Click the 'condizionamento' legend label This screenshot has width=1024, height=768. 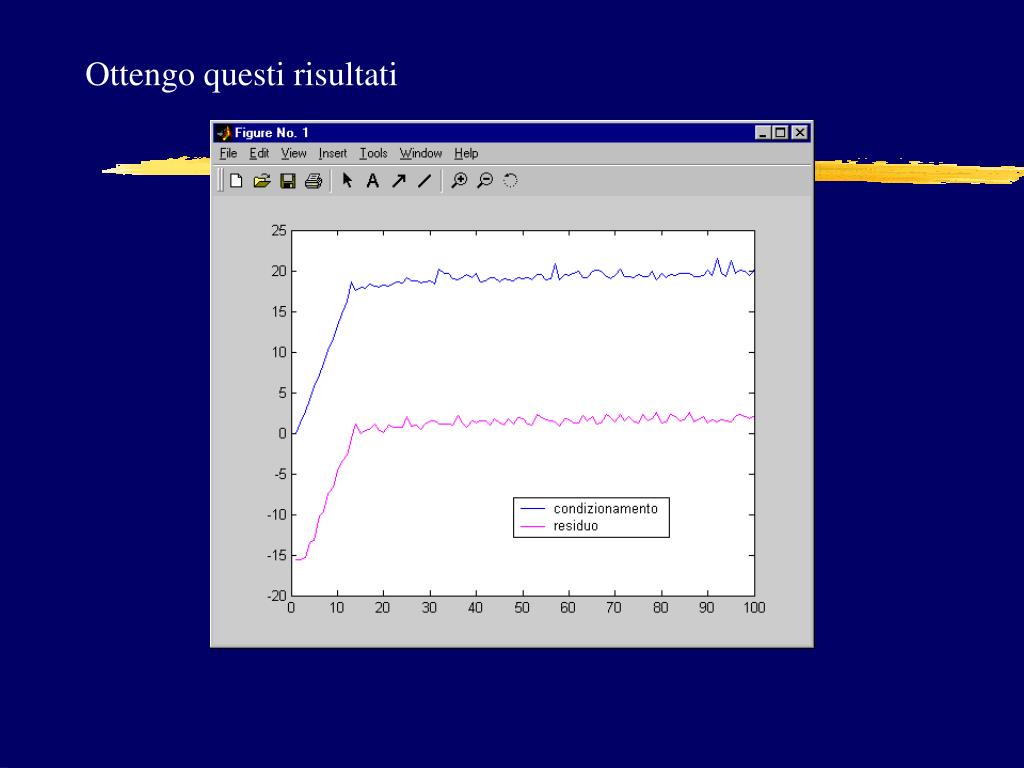pos(605,509)
